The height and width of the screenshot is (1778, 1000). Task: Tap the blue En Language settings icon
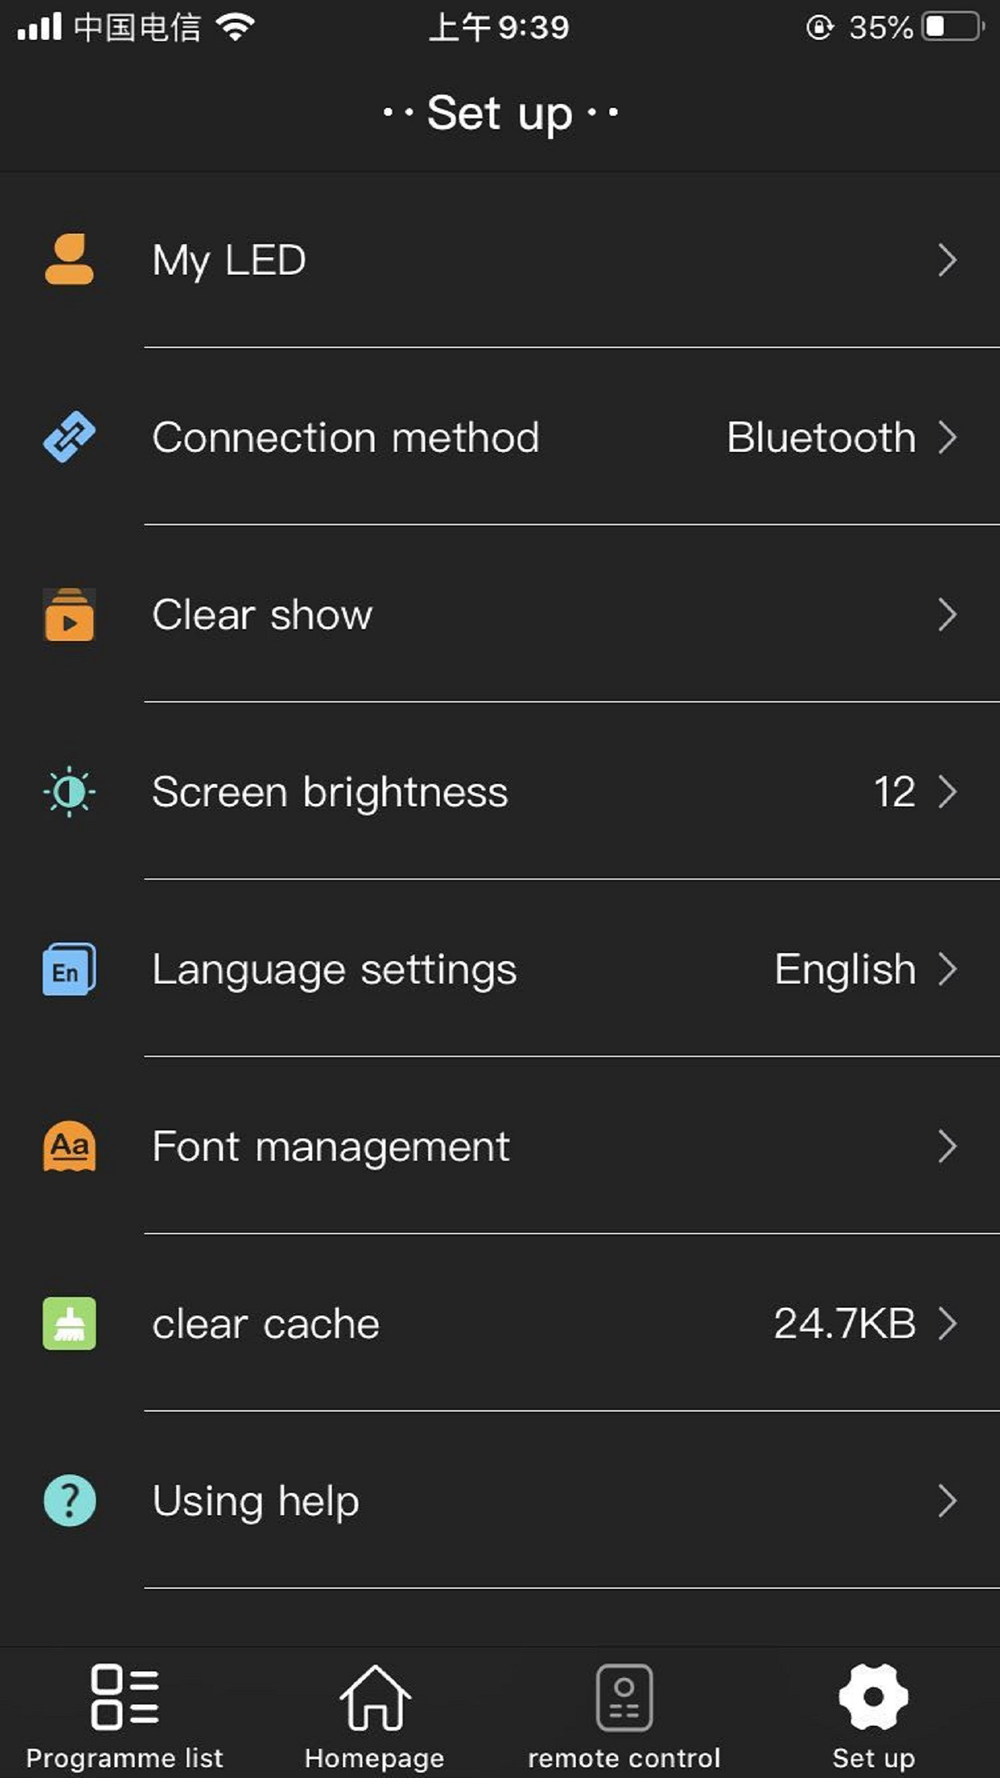point(69,969)
